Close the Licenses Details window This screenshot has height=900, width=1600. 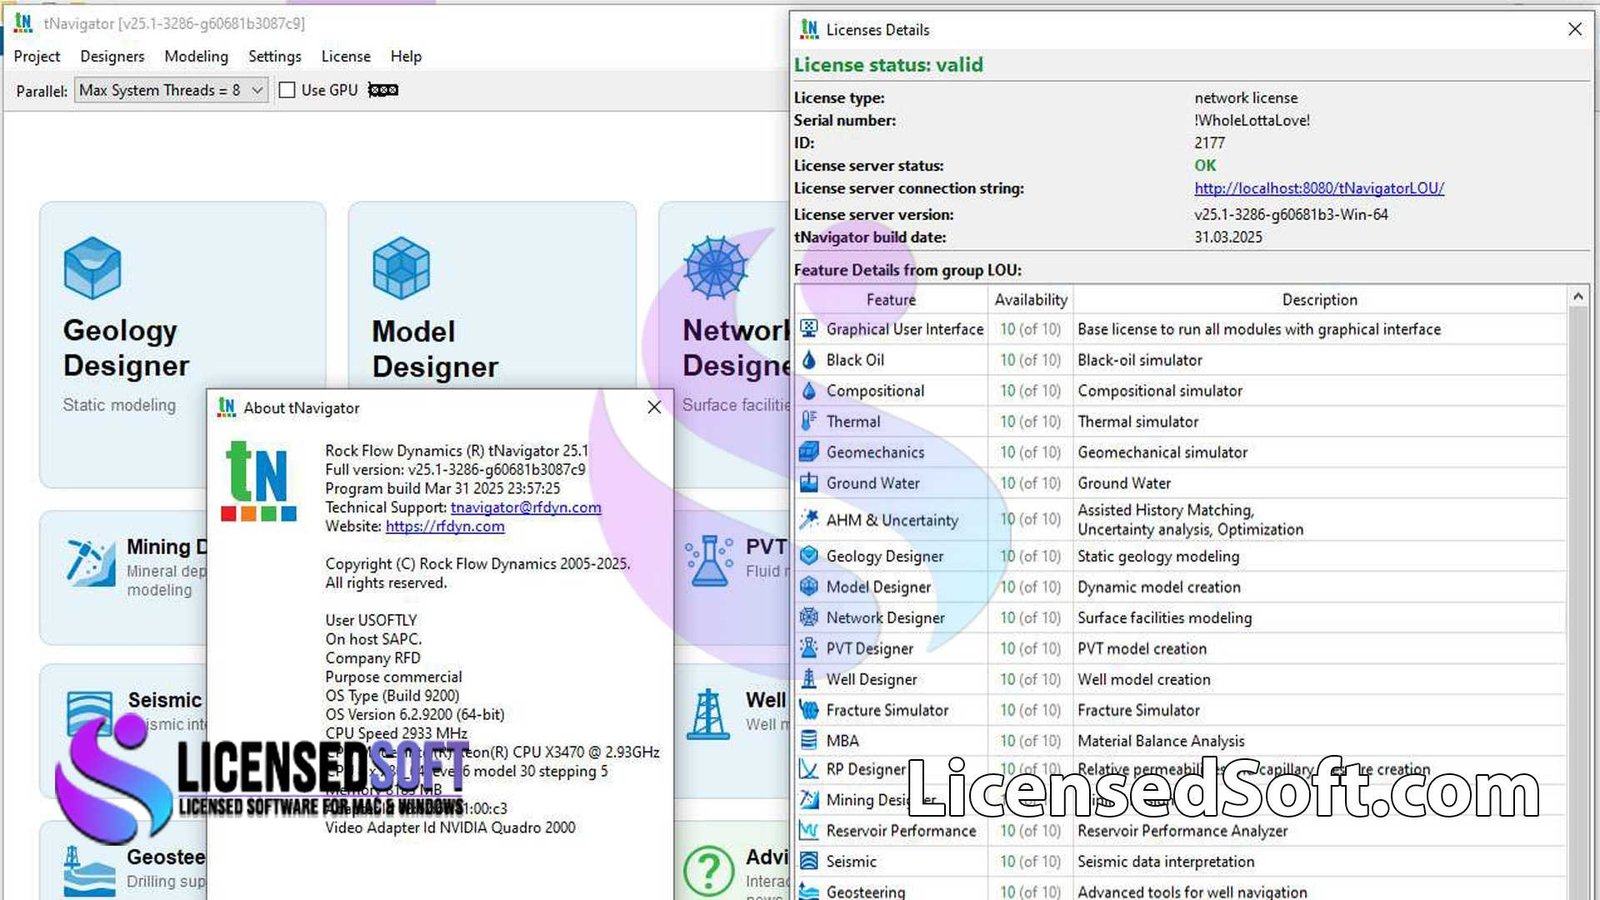pyautogui.click(x=1575, y=29)
